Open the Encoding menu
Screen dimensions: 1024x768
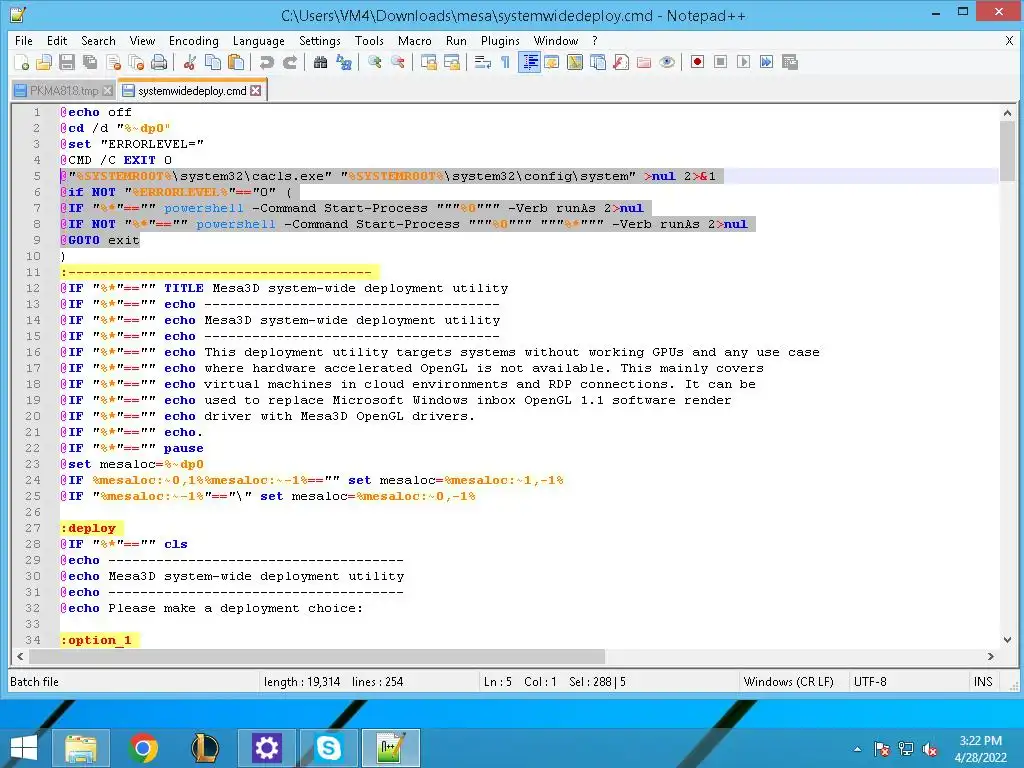pyautogui.click(x=193, y=40)
